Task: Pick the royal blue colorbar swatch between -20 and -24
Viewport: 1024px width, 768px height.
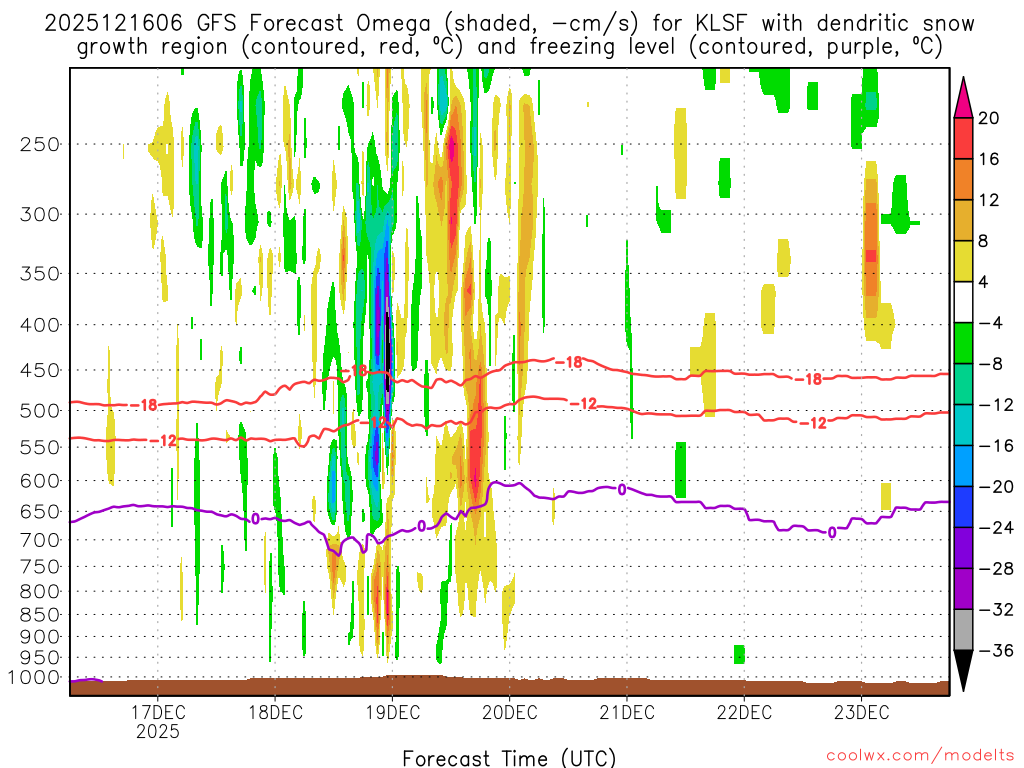Action: (963, 507)
